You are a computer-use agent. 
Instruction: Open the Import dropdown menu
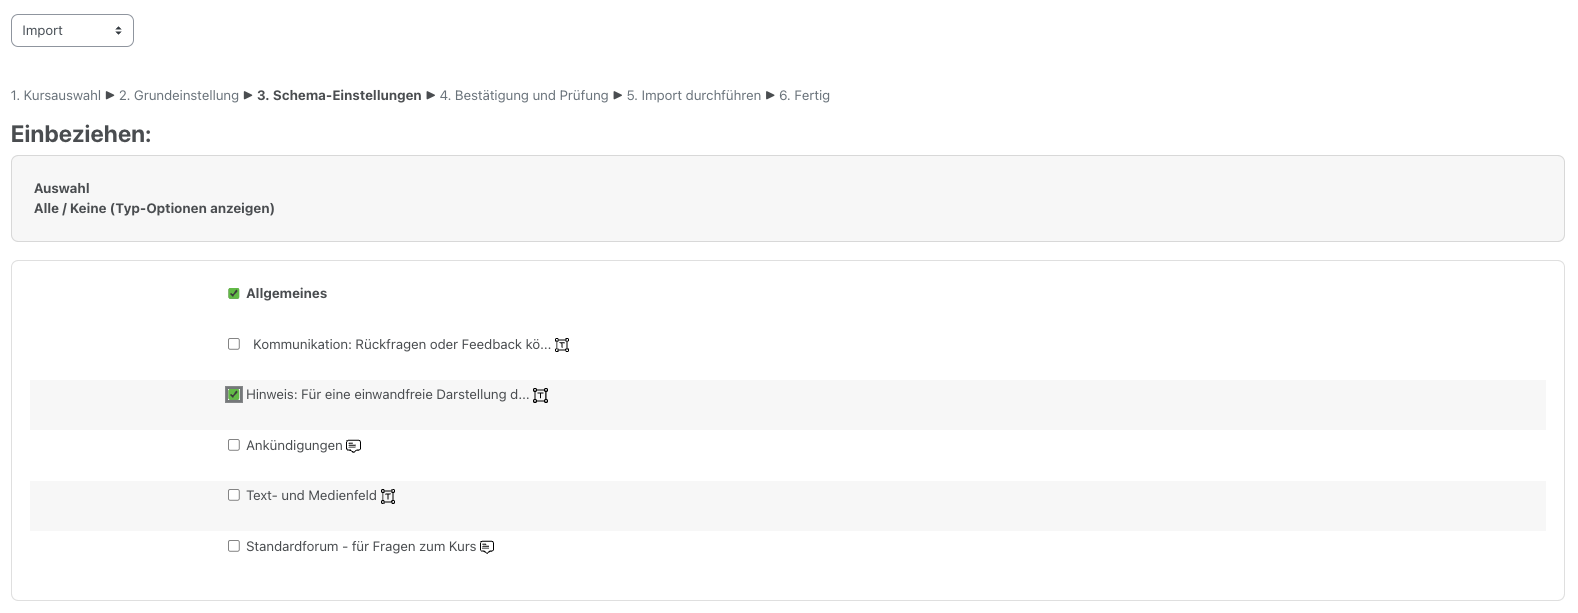[x=72, y=31]
